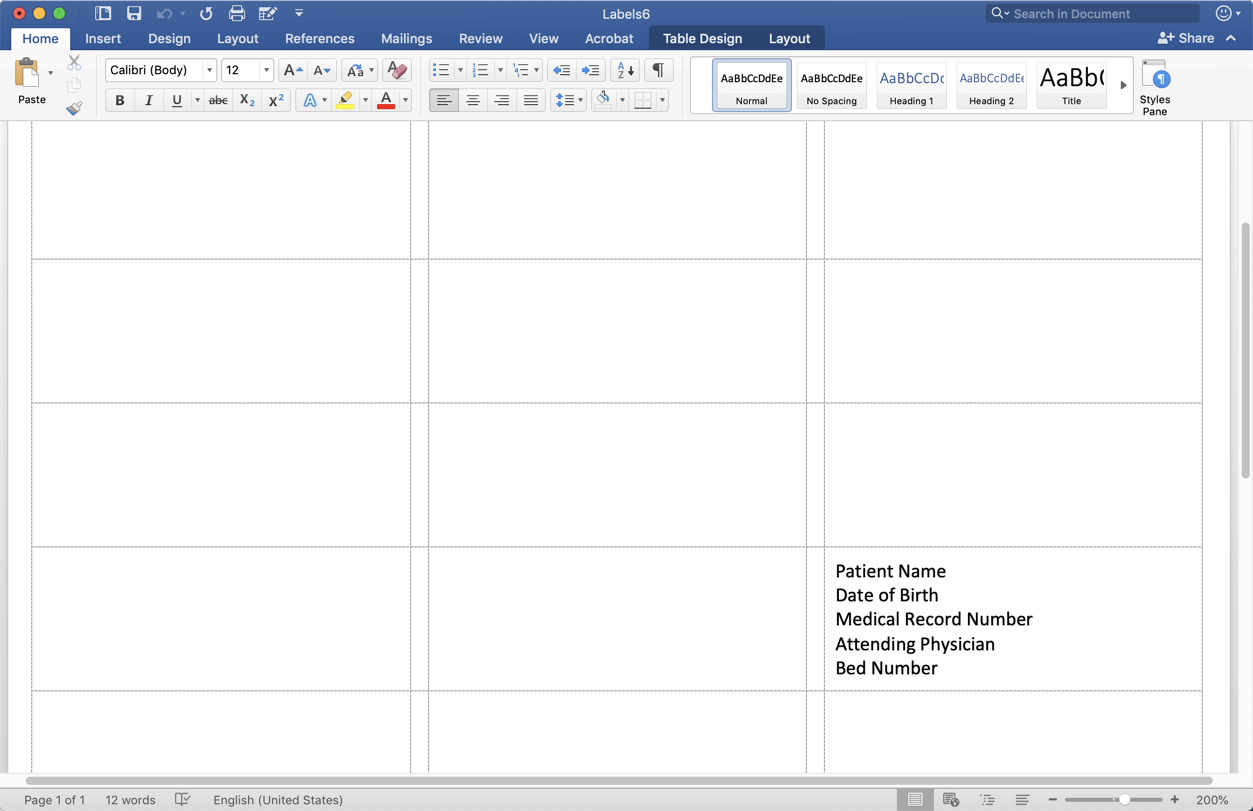1253x811 pixels.
Task: Show paragraph marks with the pilcrow icon
Action: 658,70
